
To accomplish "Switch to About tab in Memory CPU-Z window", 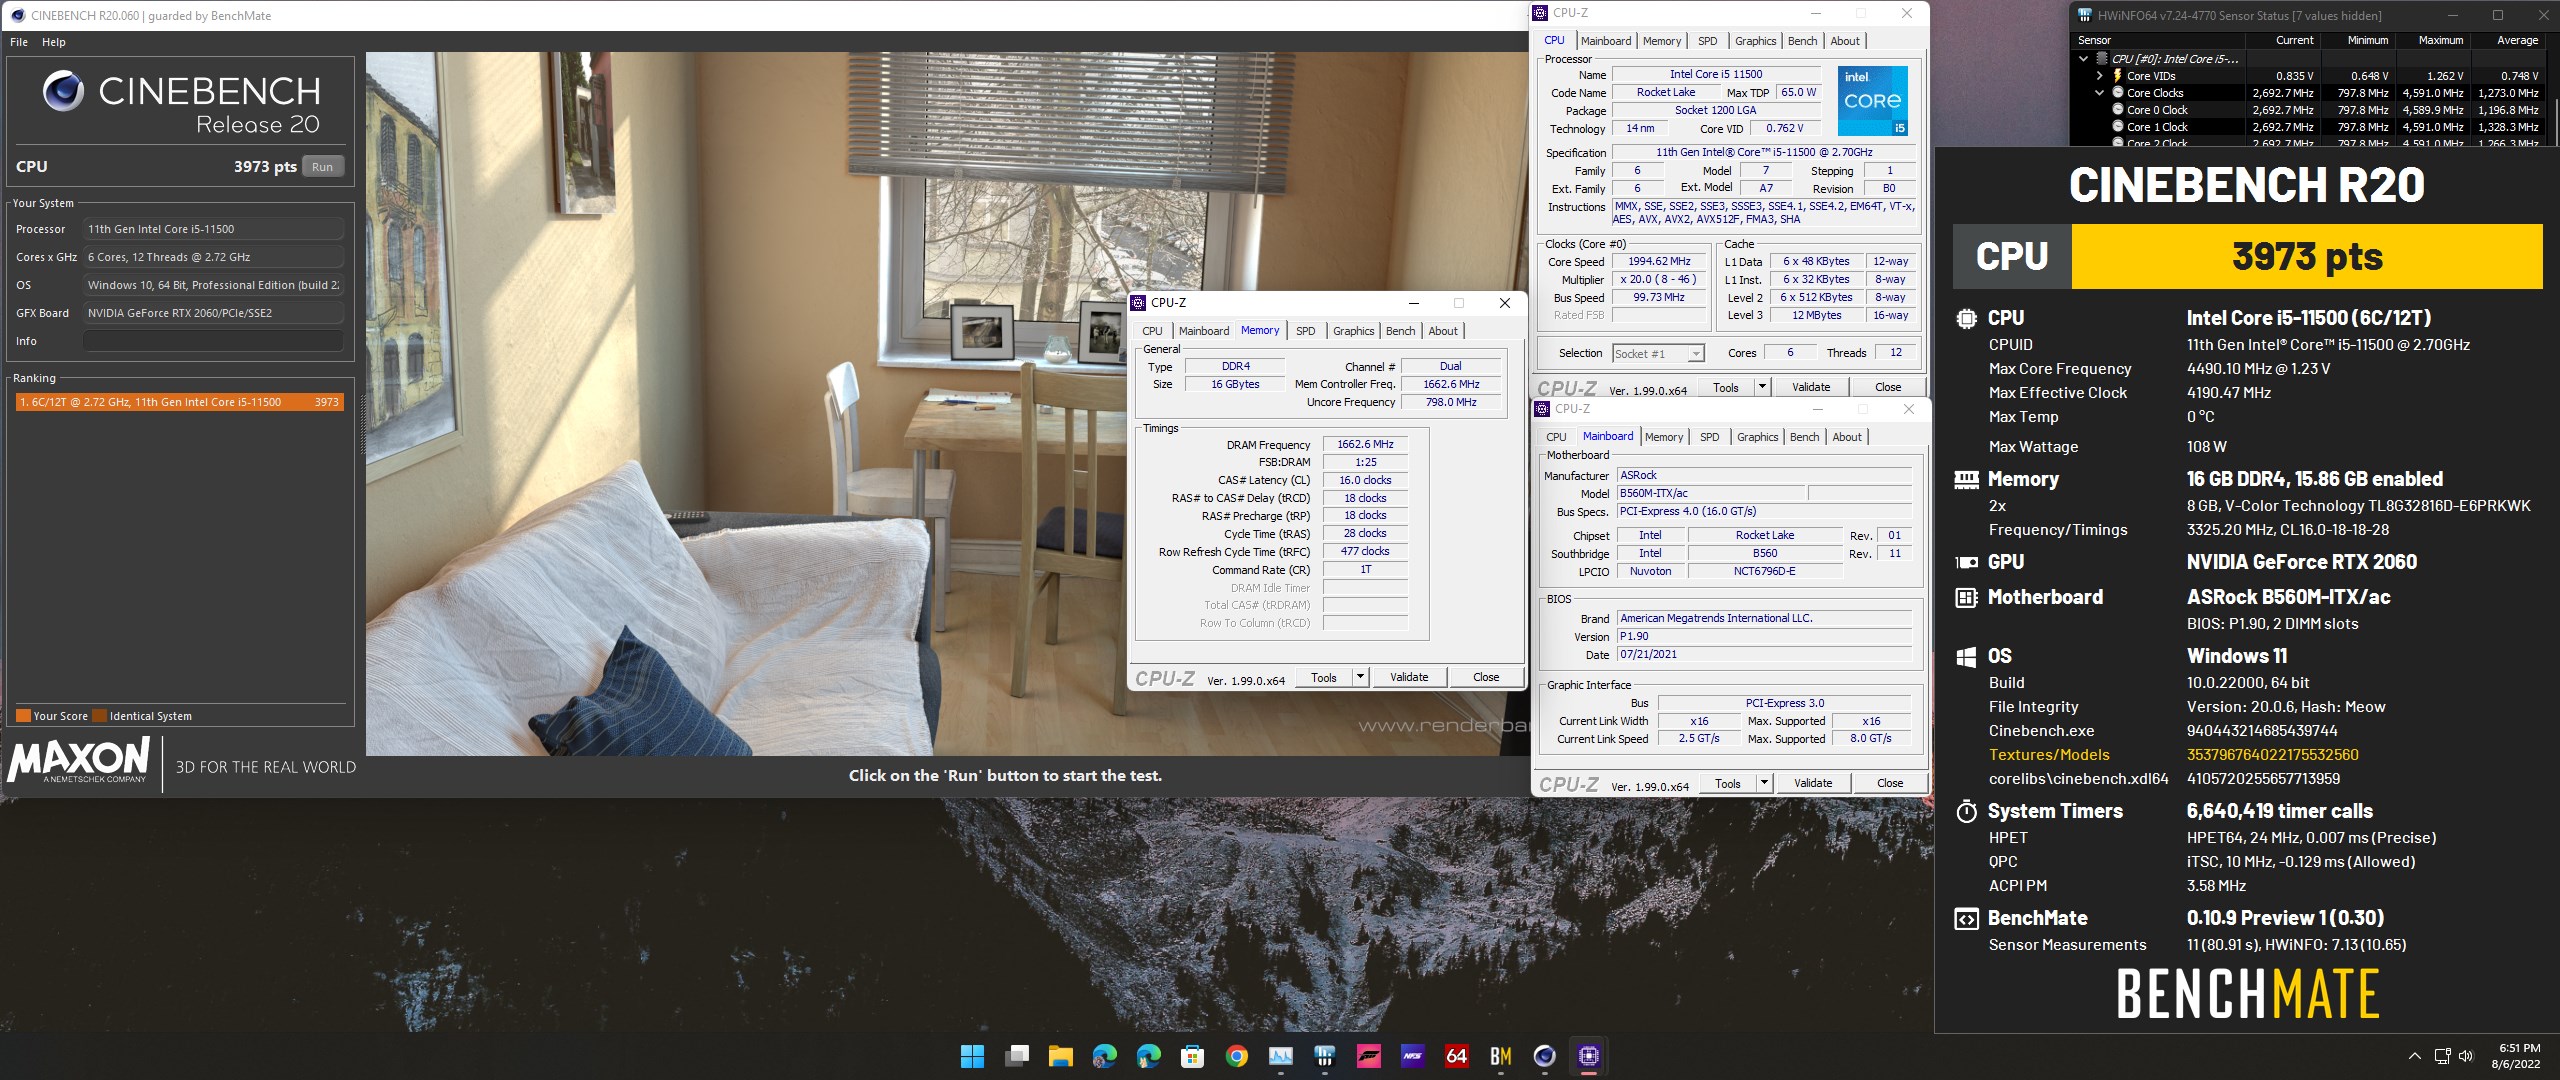I will [1442, 331].
